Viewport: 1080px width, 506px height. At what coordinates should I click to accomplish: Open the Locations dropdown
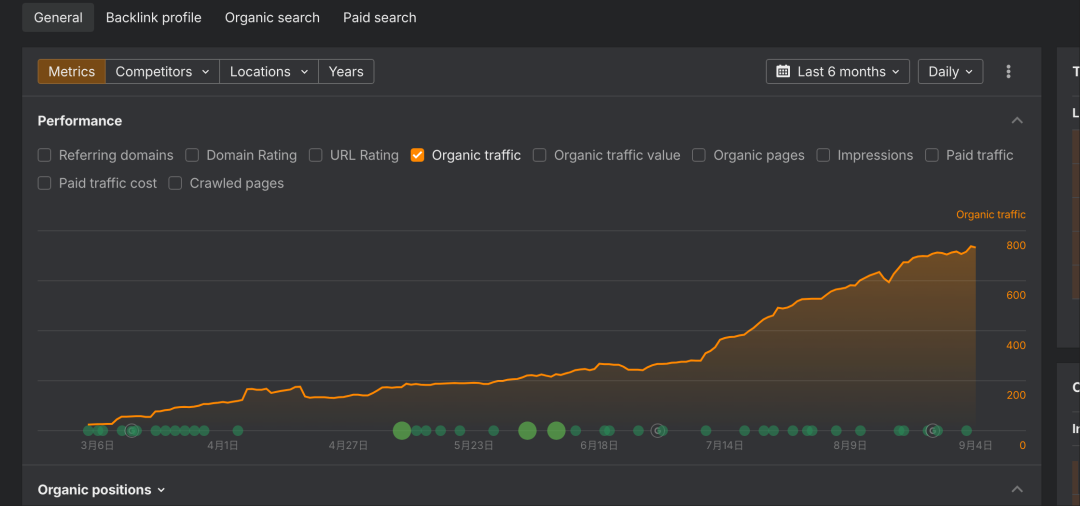(x=268, y=72)
